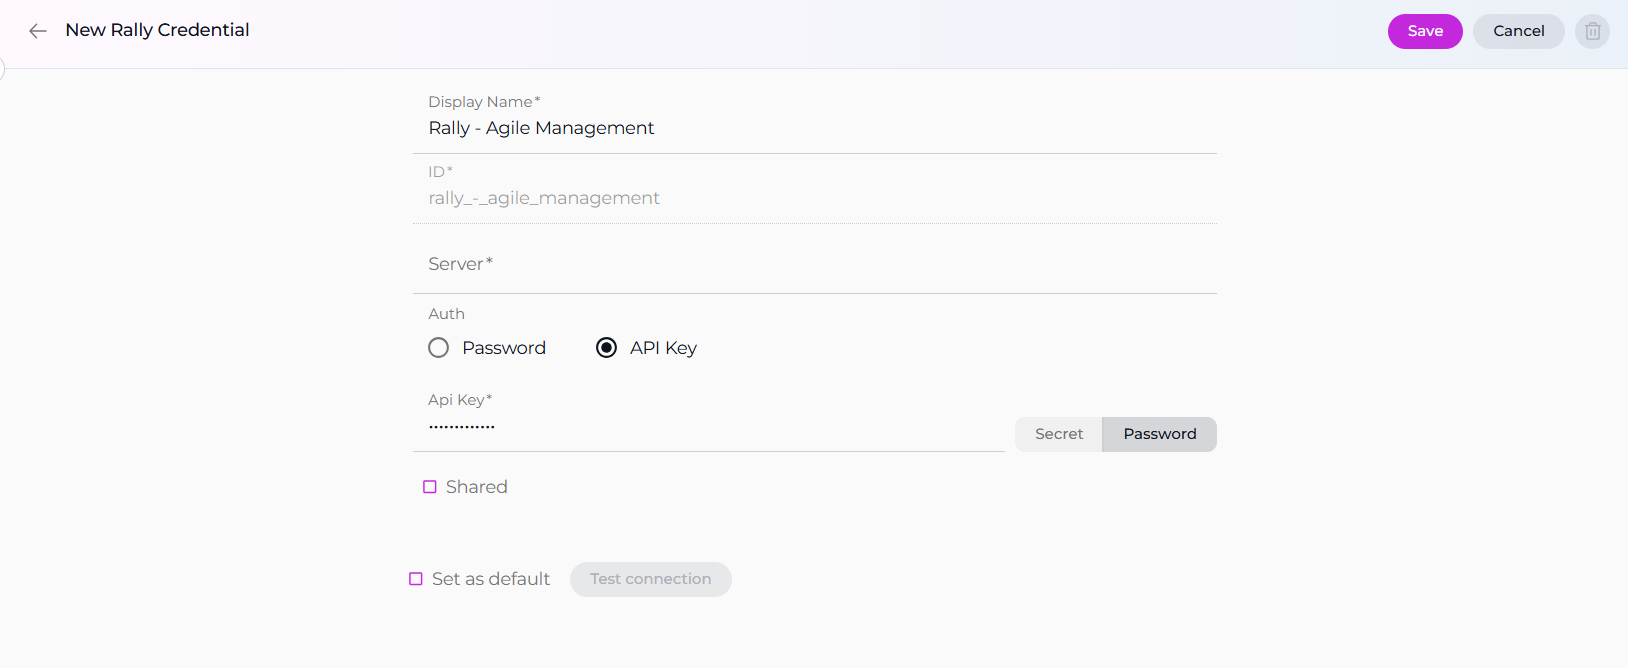Test connection for the Rally credential
The image size is (1628, 668).
pyautogui.click(x=650, y=579)
